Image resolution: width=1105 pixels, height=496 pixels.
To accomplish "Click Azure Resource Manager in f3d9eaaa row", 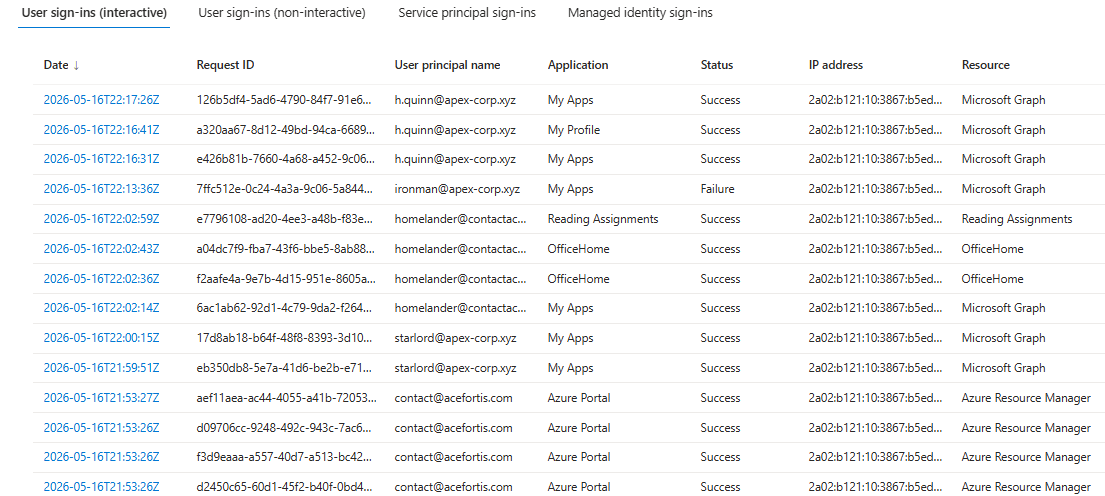I will 1026,457.
